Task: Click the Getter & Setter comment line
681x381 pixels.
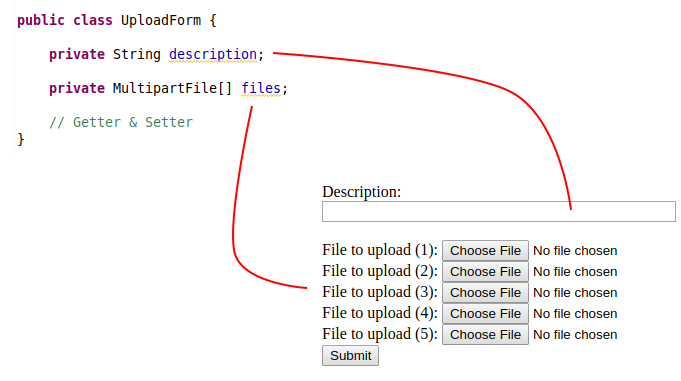Action: click(121, 122)
